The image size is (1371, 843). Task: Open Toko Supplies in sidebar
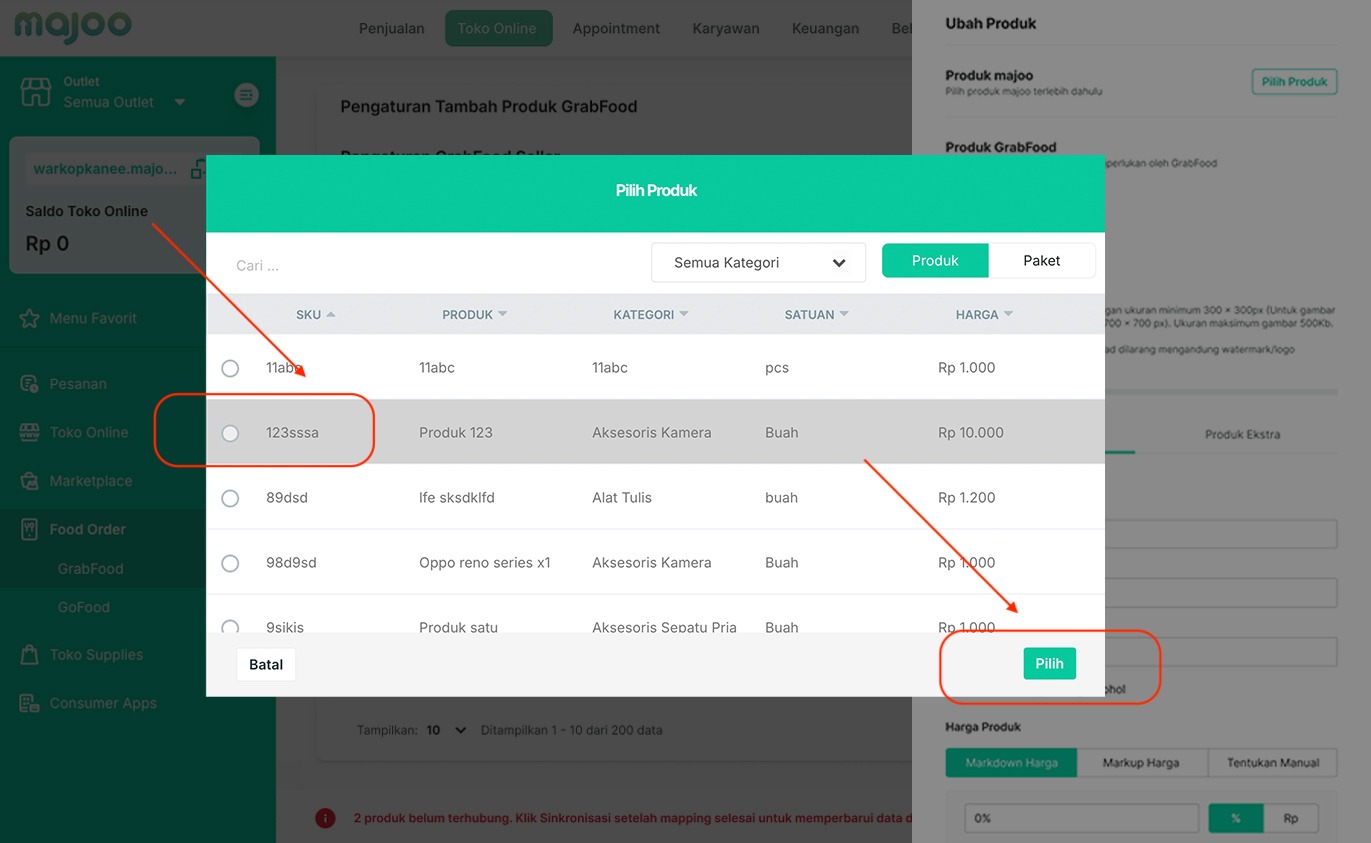[x=96, y=655]
